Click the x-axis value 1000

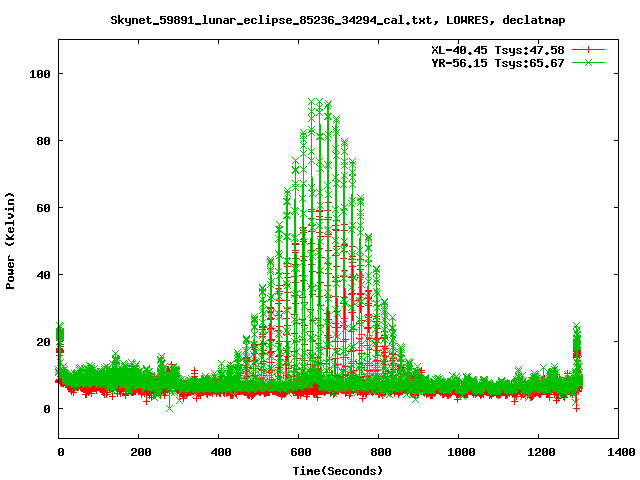point(461,452)
